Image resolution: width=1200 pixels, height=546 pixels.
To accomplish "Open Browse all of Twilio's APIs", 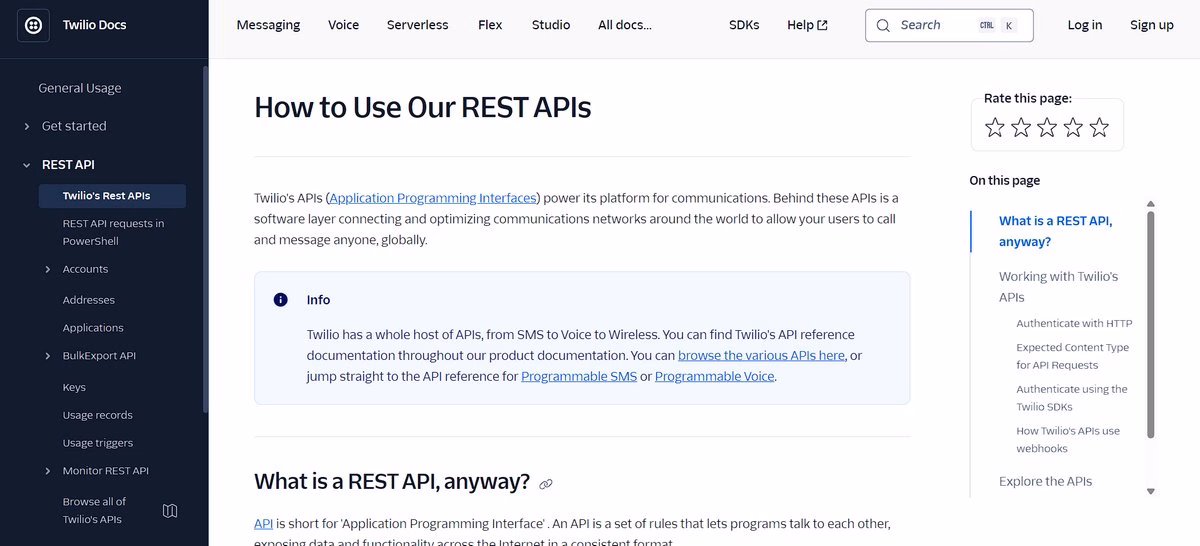I will point(95,510).
